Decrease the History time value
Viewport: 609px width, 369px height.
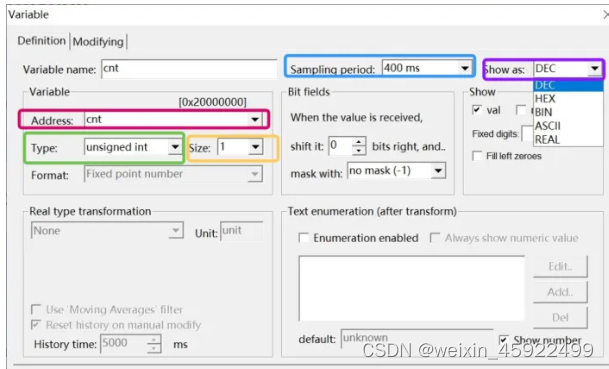[x=154, y=348]
